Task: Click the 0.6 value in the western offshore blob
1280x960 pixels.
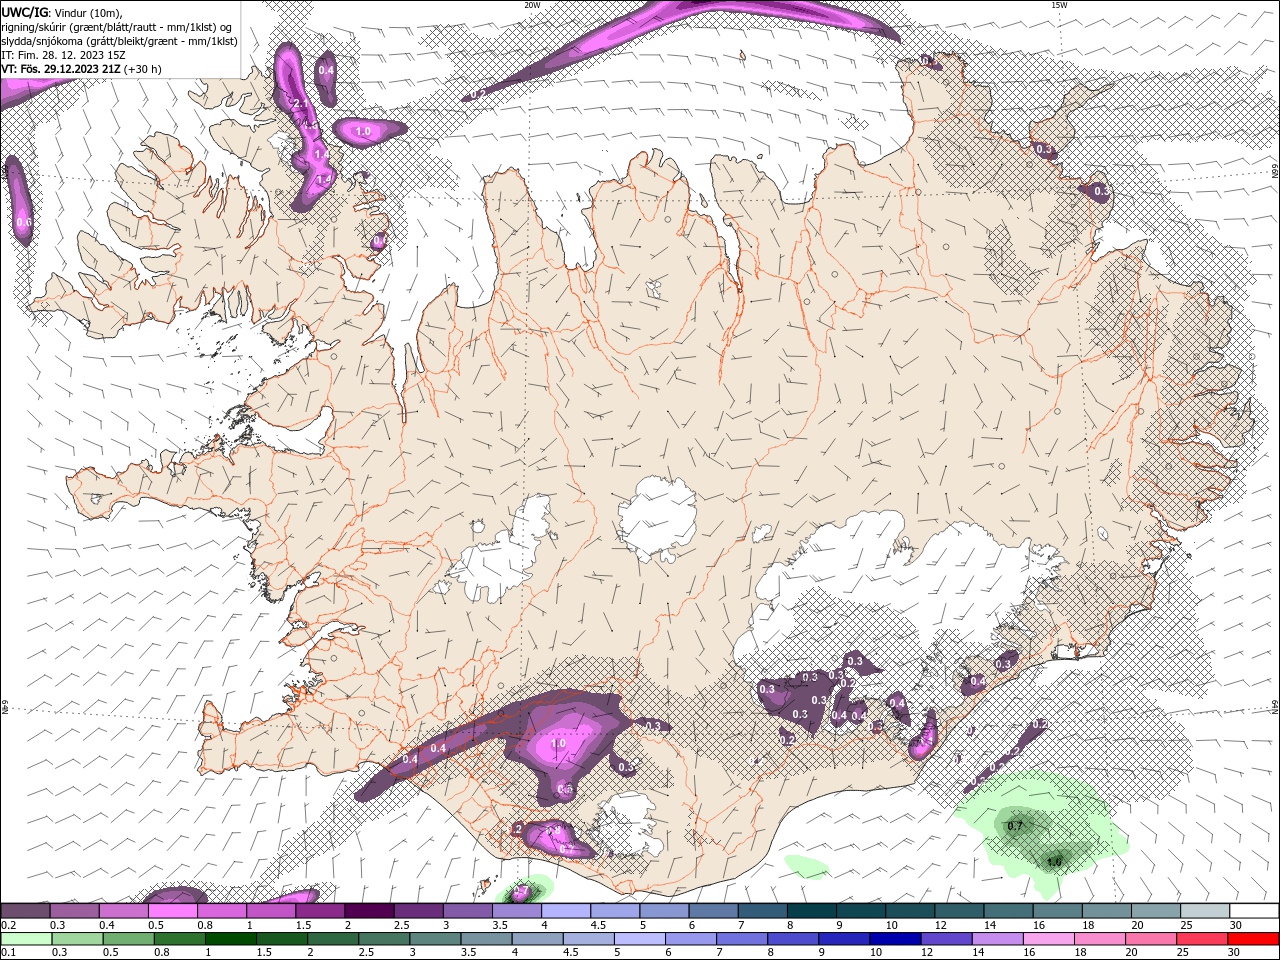Action: (x=24, y=222)
